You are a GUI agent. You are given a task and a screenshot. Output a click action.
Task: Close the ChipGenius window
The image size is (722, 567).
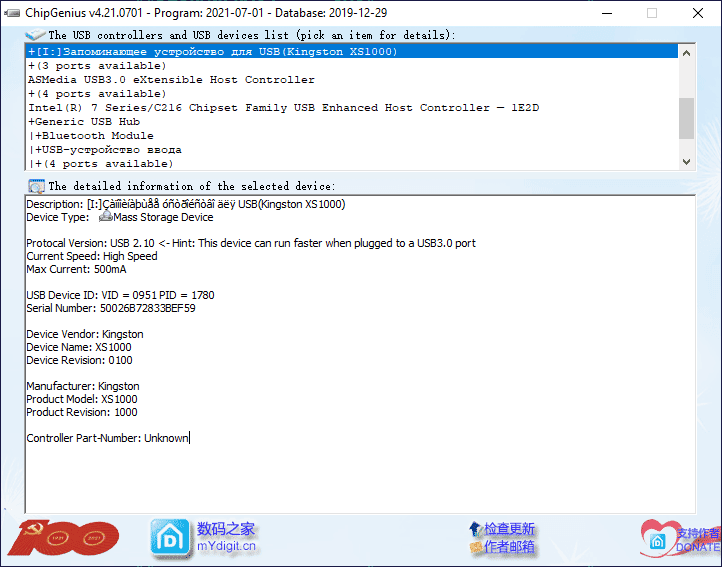point(698,13)
